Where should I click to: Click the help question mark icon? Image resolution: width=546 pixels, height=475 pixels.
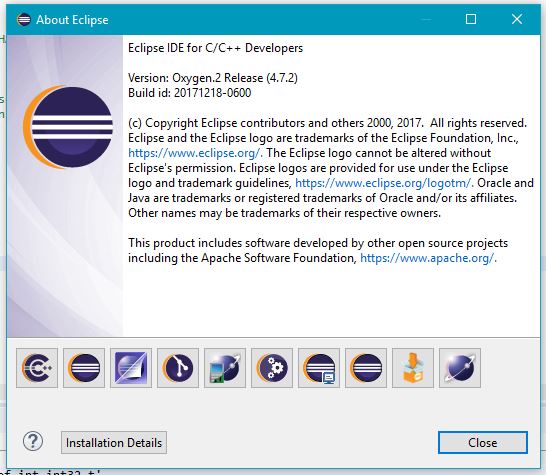(x=33, y=442)
